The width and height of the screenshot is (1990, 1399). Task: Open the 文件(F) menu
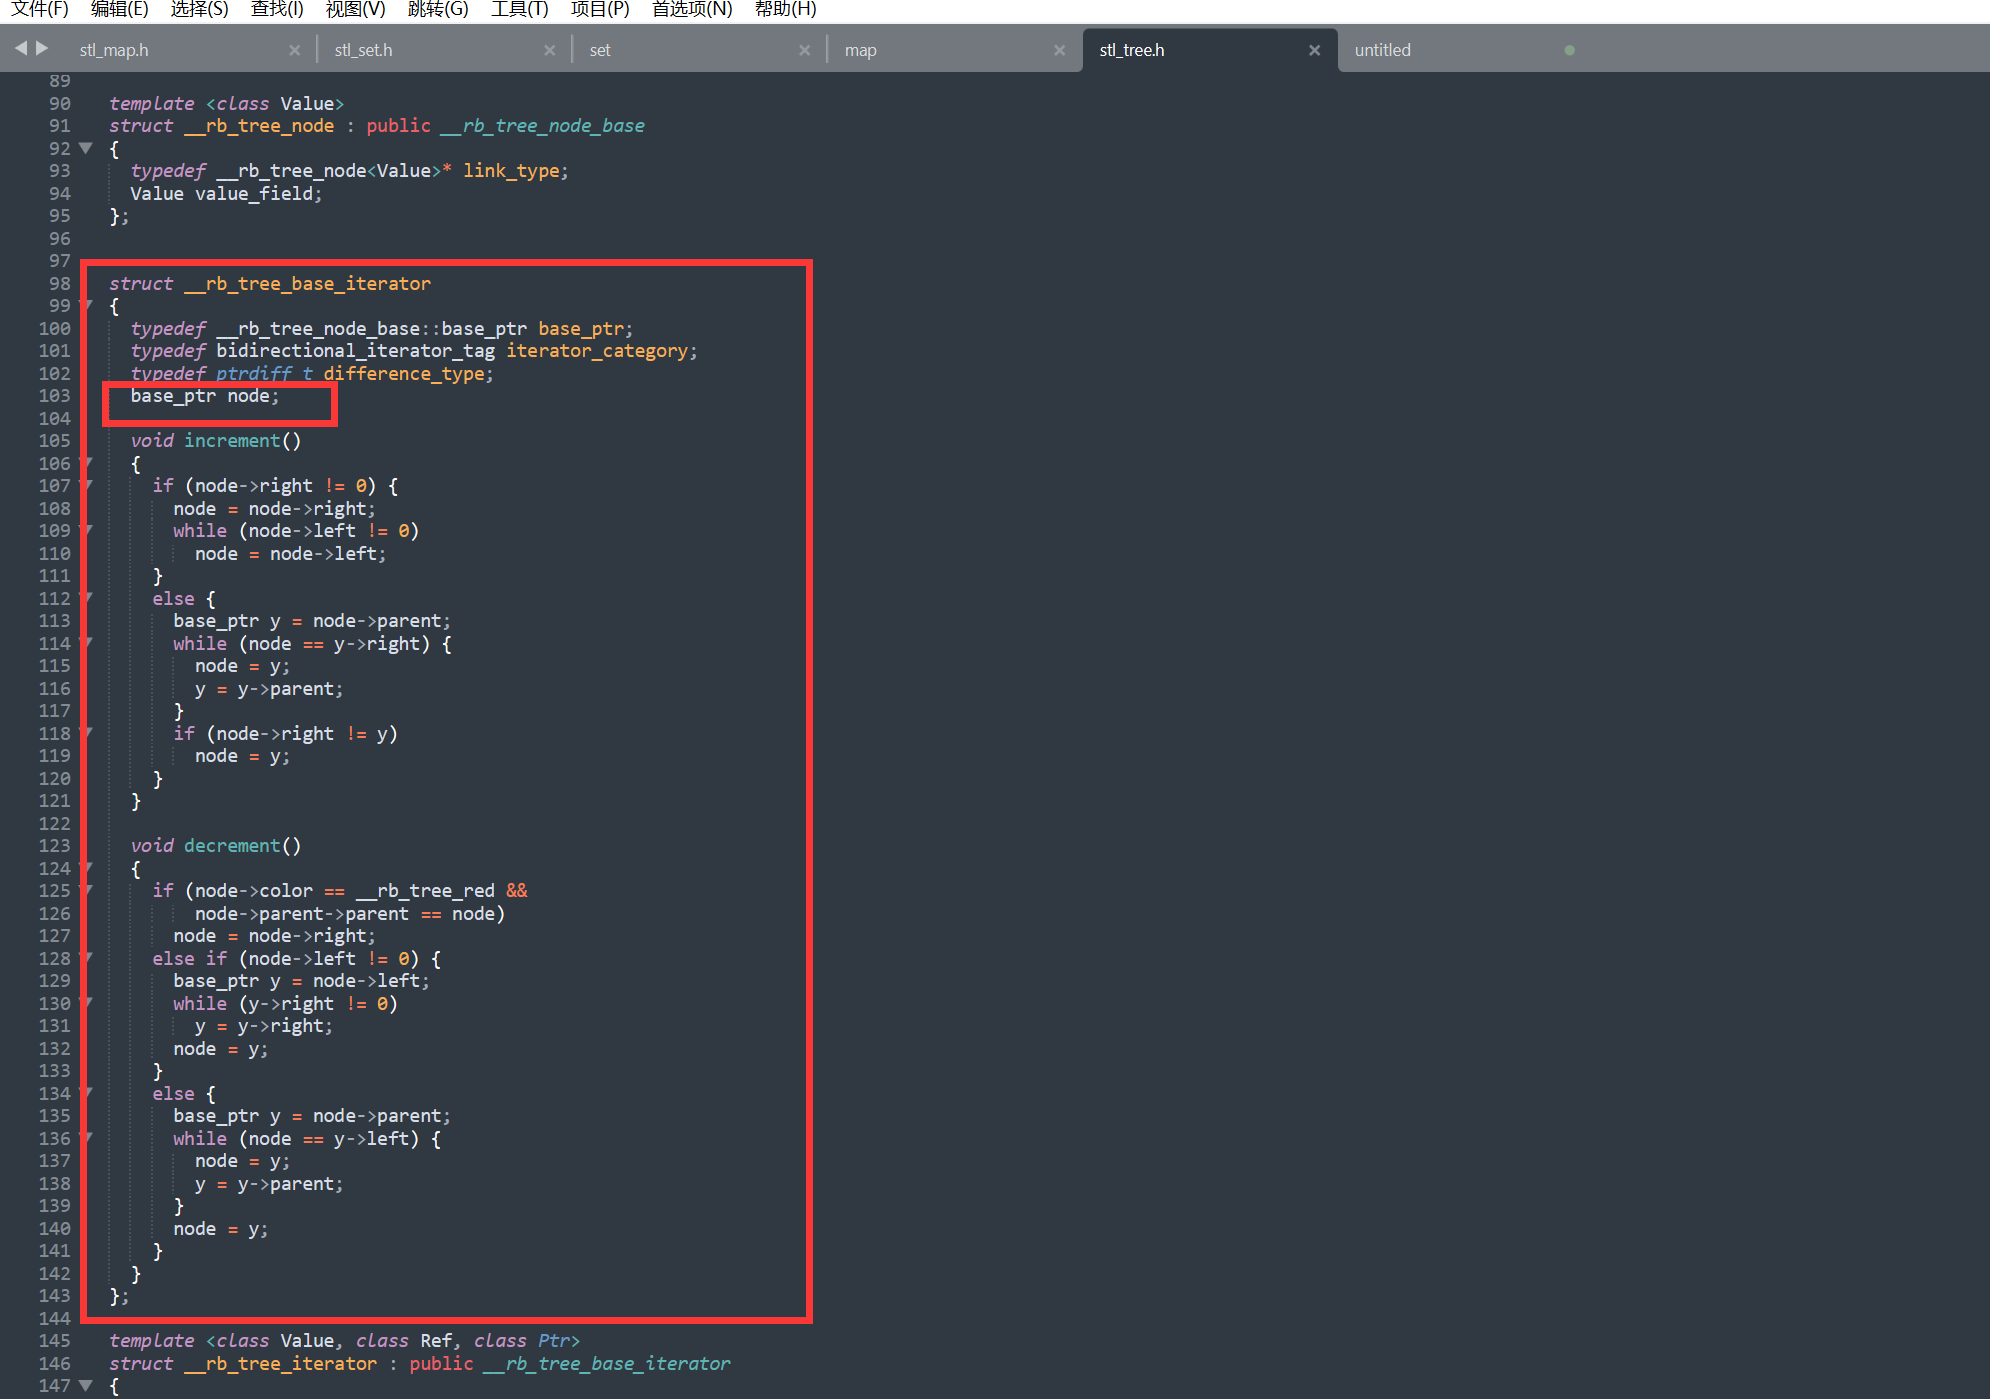(x=39, y=9)
